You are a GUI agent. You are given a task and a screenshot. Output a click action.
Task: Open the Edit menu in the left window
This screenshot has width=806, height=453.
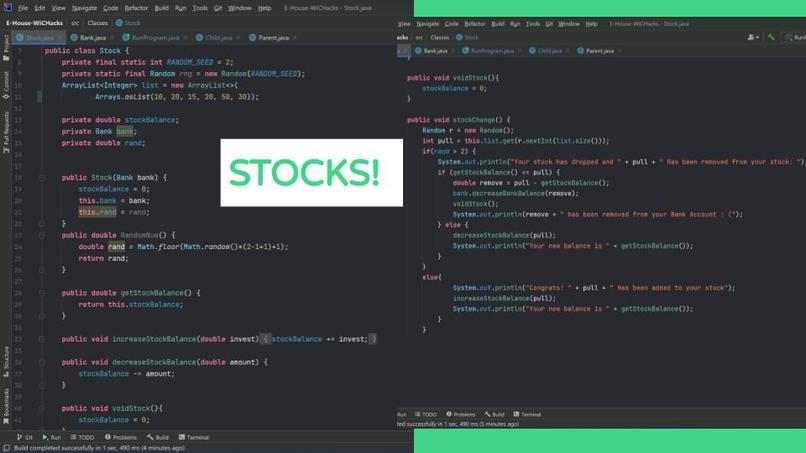[40, 8]
